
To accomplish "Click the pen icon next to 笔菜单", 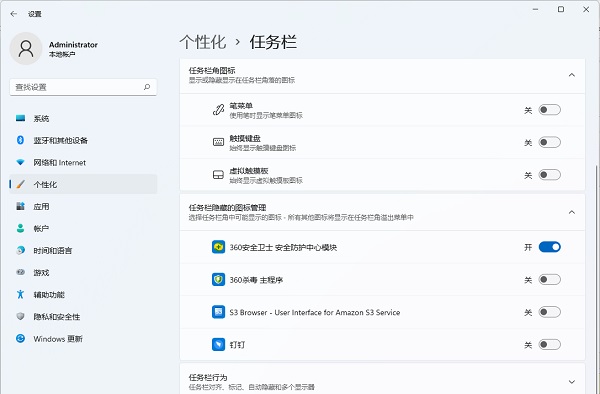I will point(218,110).
